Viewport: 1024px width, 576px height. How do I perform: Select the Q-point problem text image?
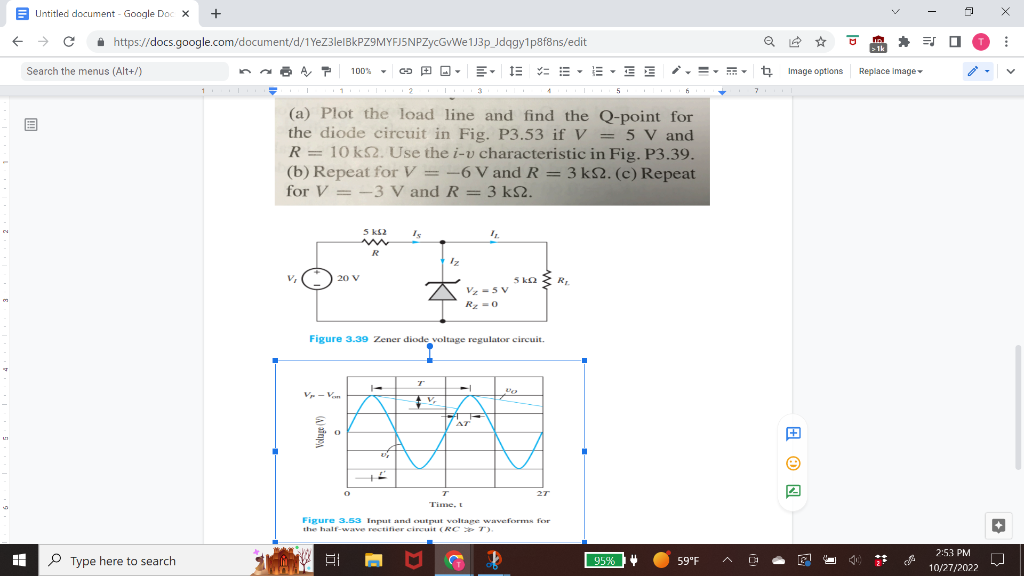coord(492,152)
